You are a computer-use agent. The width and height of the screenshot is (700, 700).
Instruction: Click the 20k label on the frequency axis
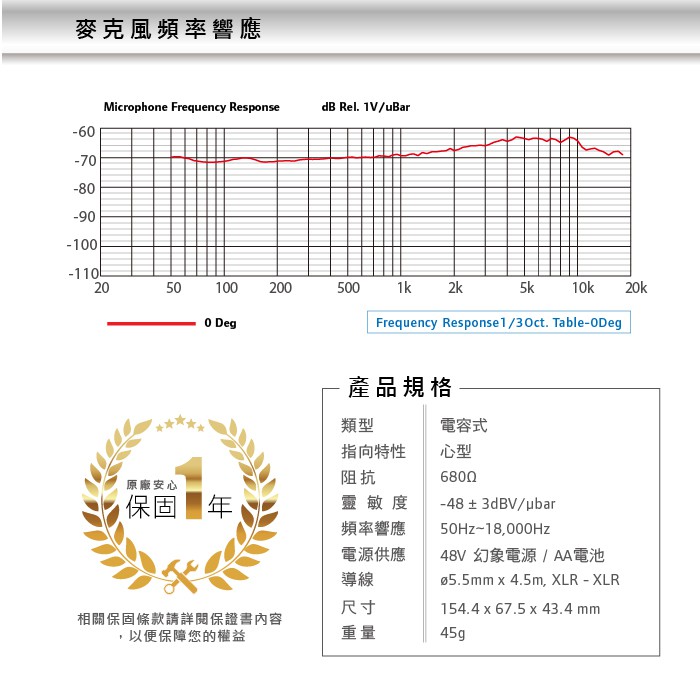tap(636, 288)
